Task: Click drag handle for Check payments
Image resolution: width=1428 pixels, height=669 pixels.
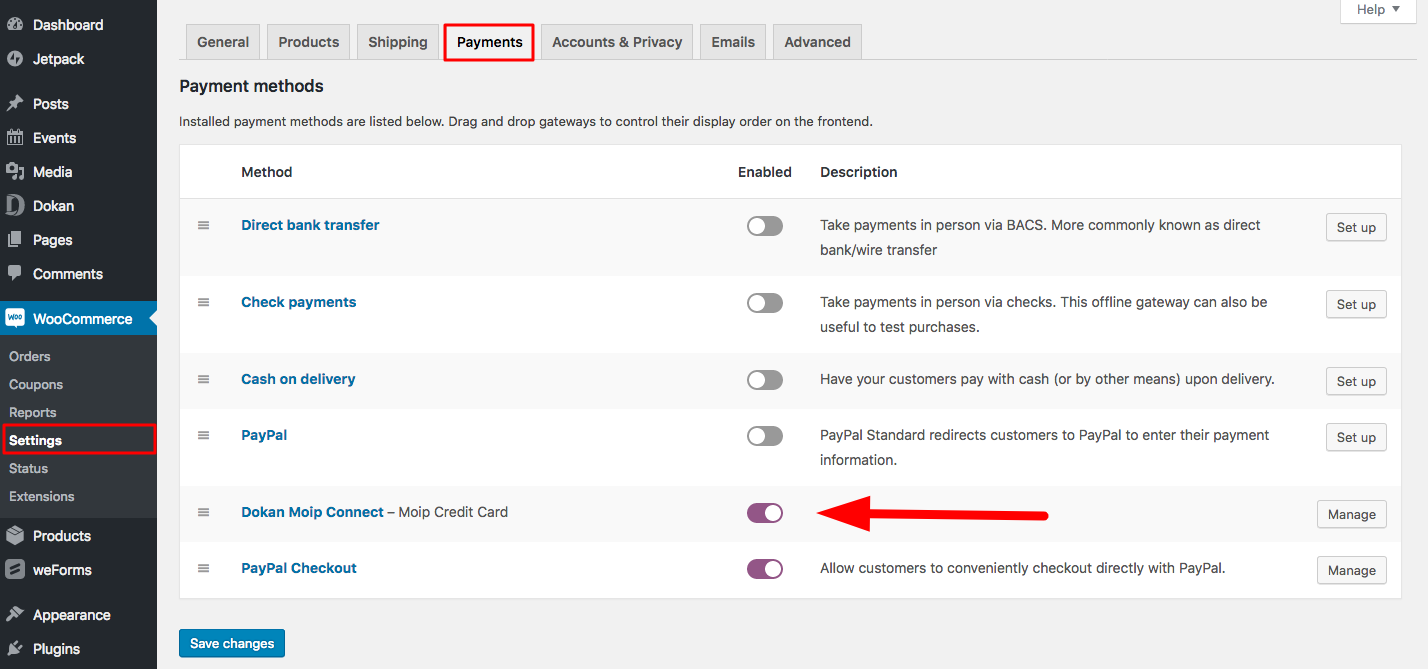Action: pyautogui.click(x=204, y=303)
